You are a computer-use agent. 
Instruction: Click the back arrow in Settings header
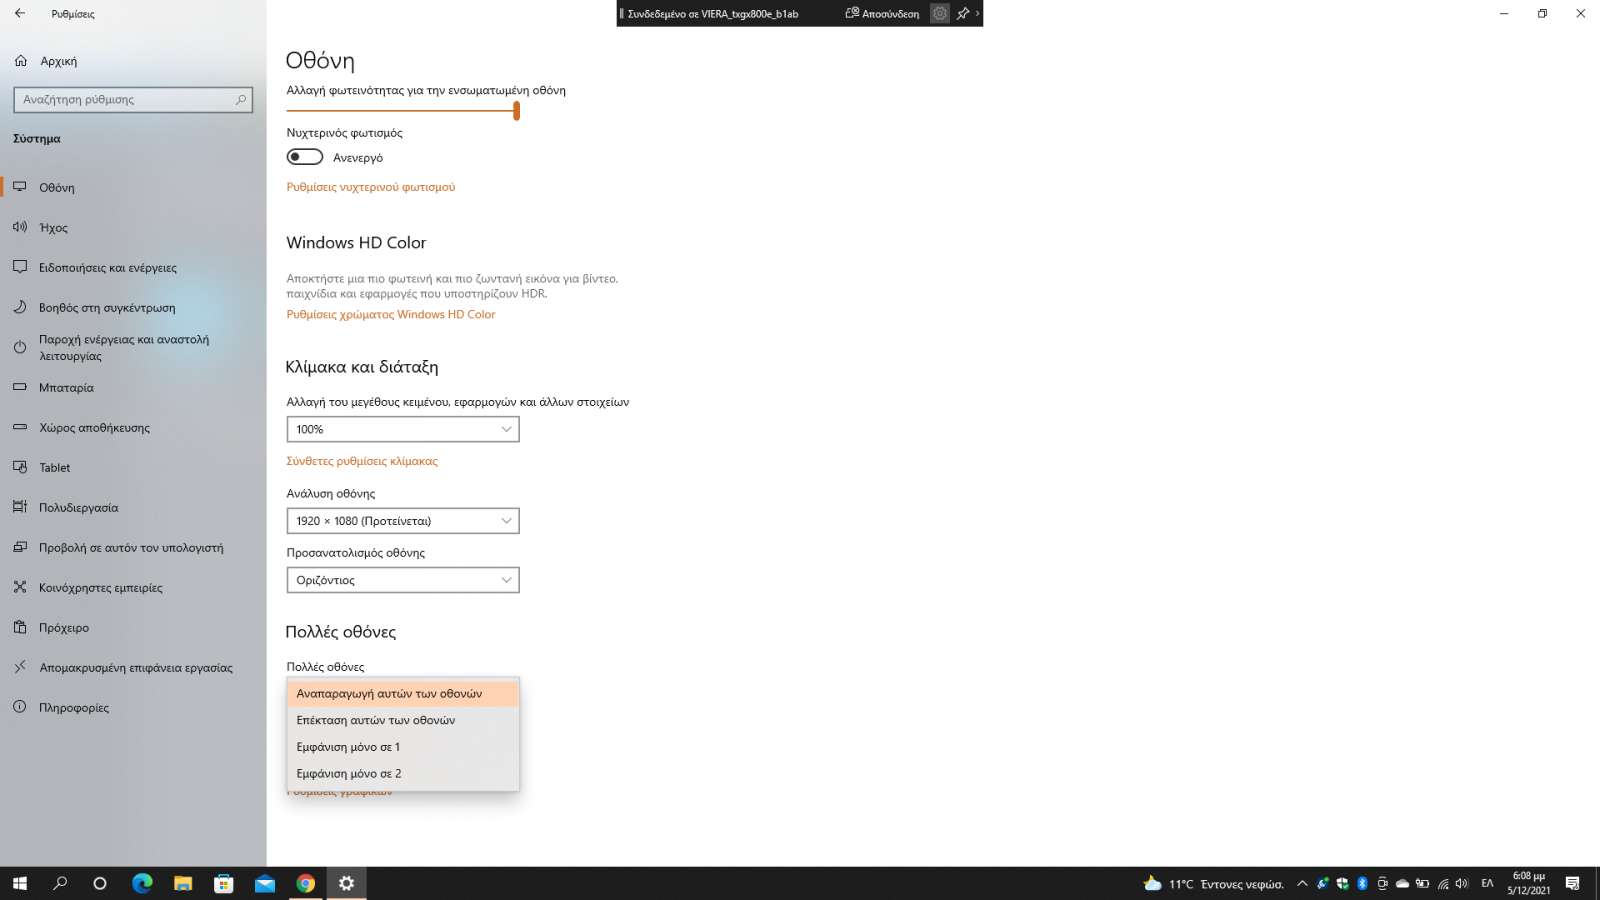(20, 14)
